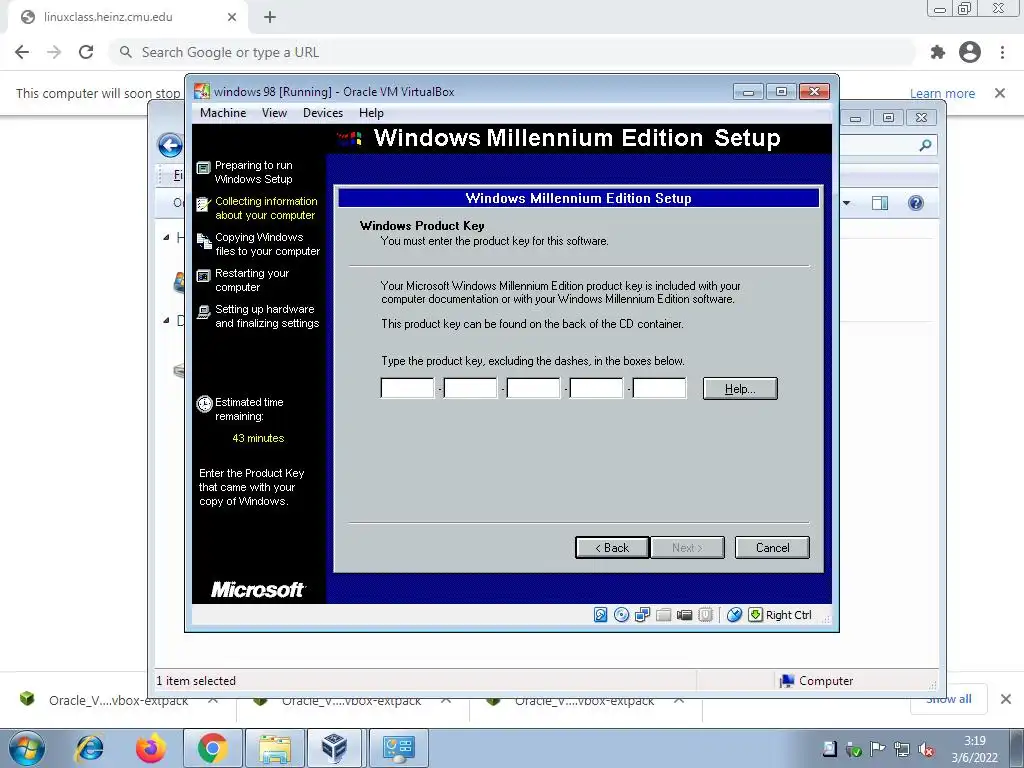Click the search magnifier icon in Explorer window
1024x768 pixels.
click(925, 145)
